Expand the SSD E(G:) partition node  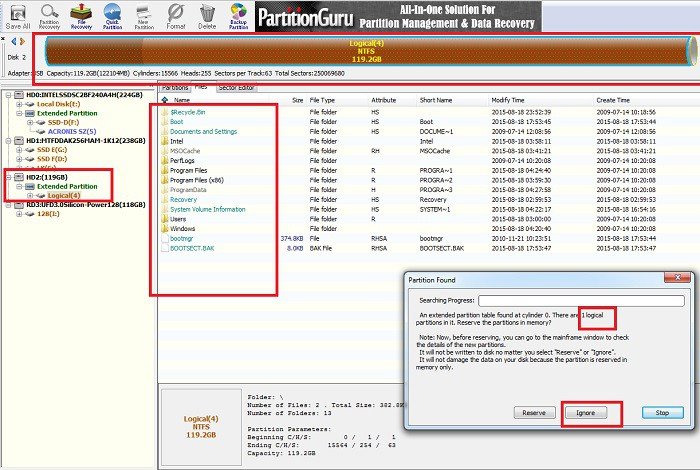tap(19, 150)
